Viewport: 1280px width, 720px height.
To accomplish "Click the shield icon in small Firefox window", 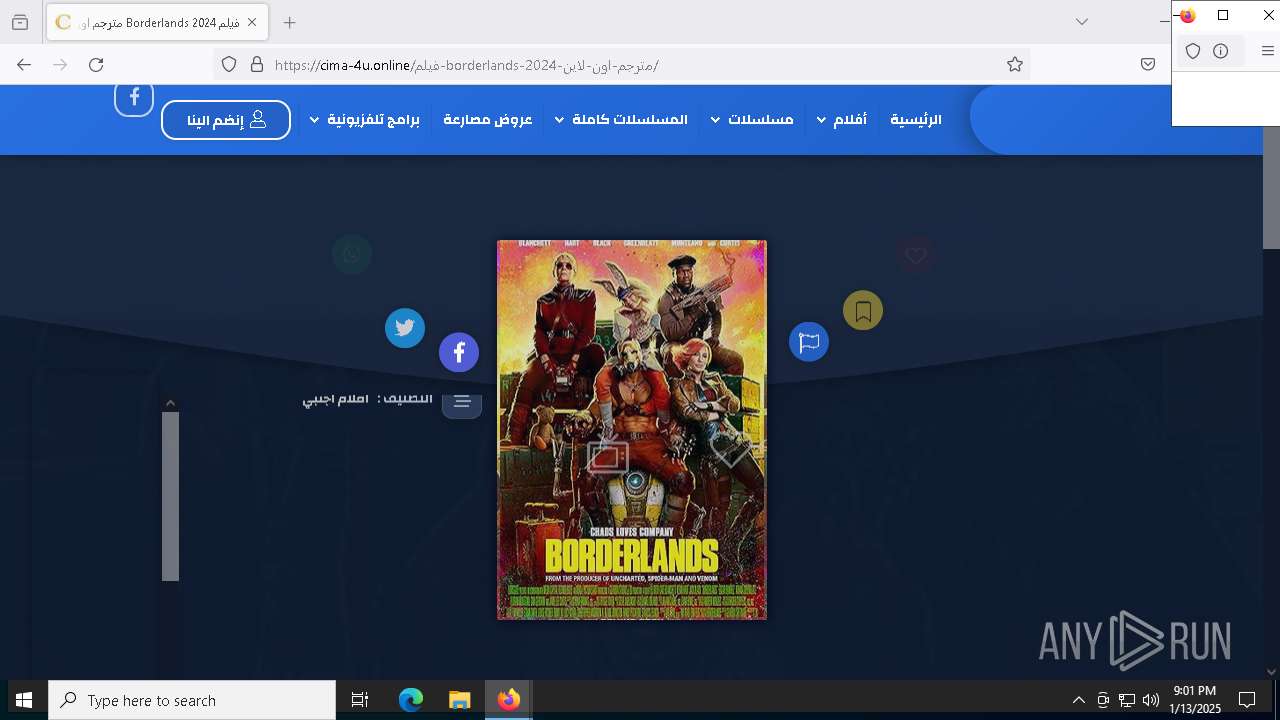I will pyautogui.click(x=1193, y=51).
